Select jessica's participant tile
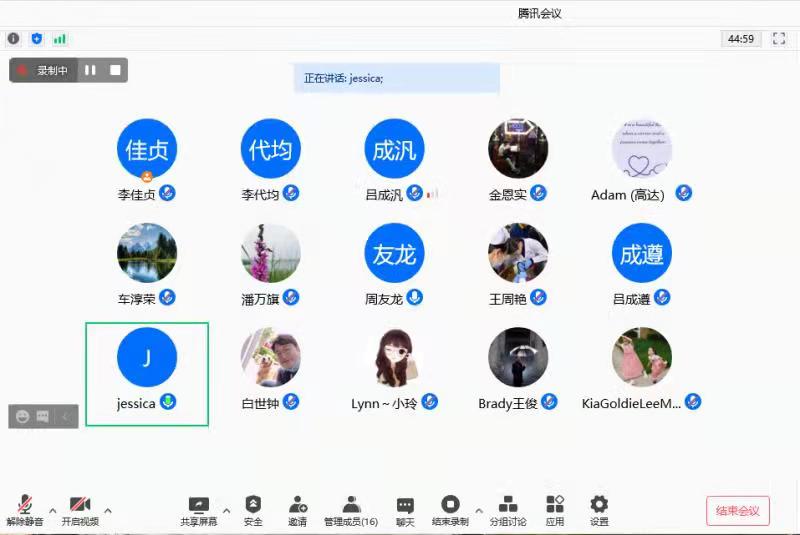800x535 pixels. (147, 373)
